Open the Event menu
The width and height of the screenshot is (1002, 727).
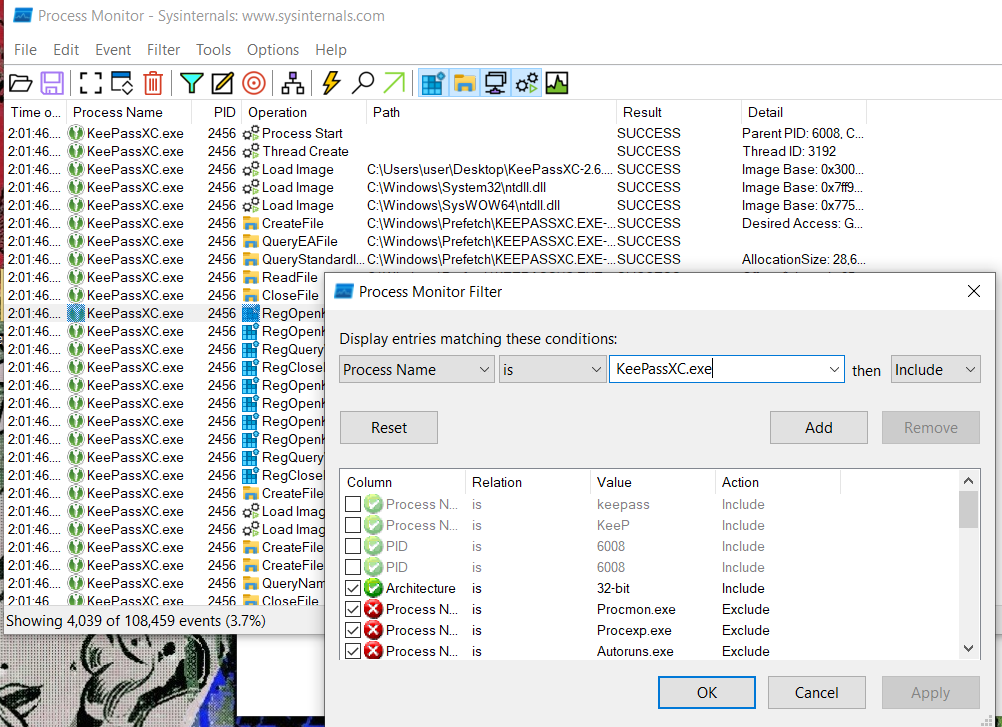113,50
